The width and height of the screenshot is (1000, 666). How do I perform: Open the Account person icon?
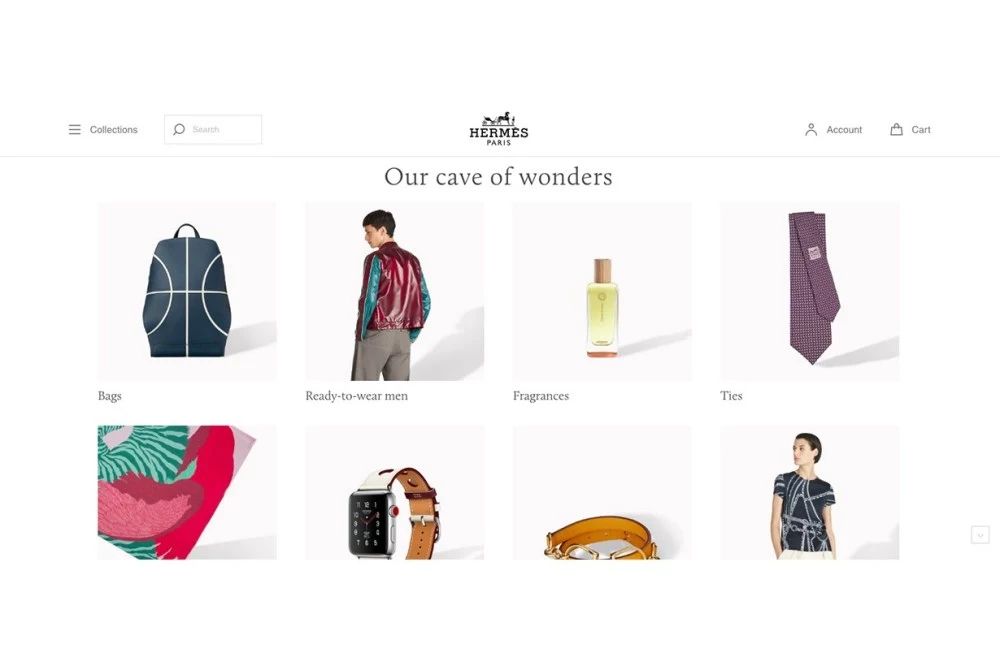(811, 130)
